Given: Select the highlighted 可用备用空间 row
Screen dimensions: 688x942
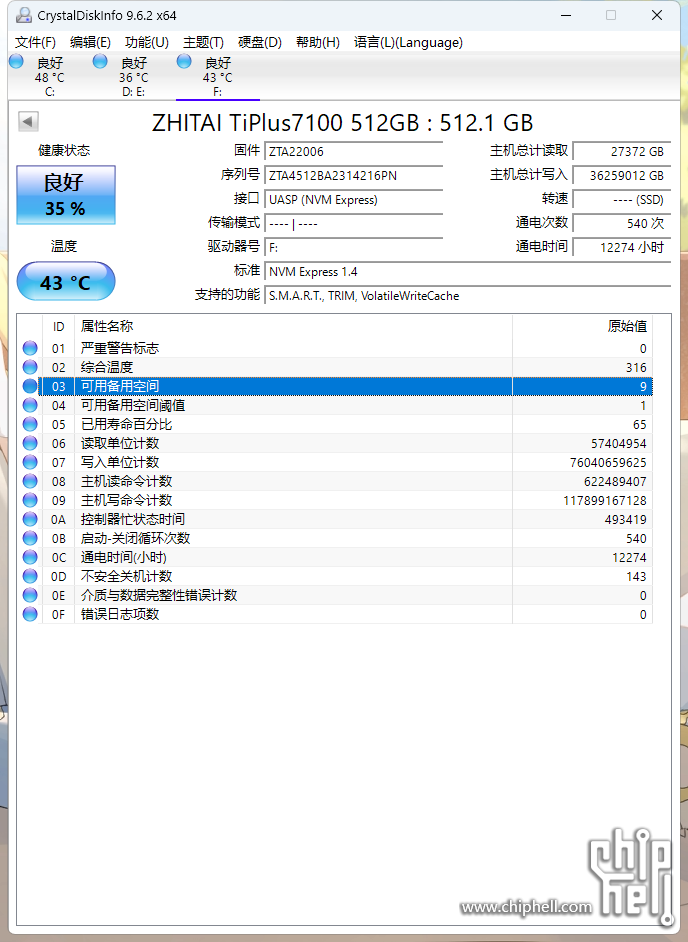Looking at the screenshot, I should pos(335,386).
